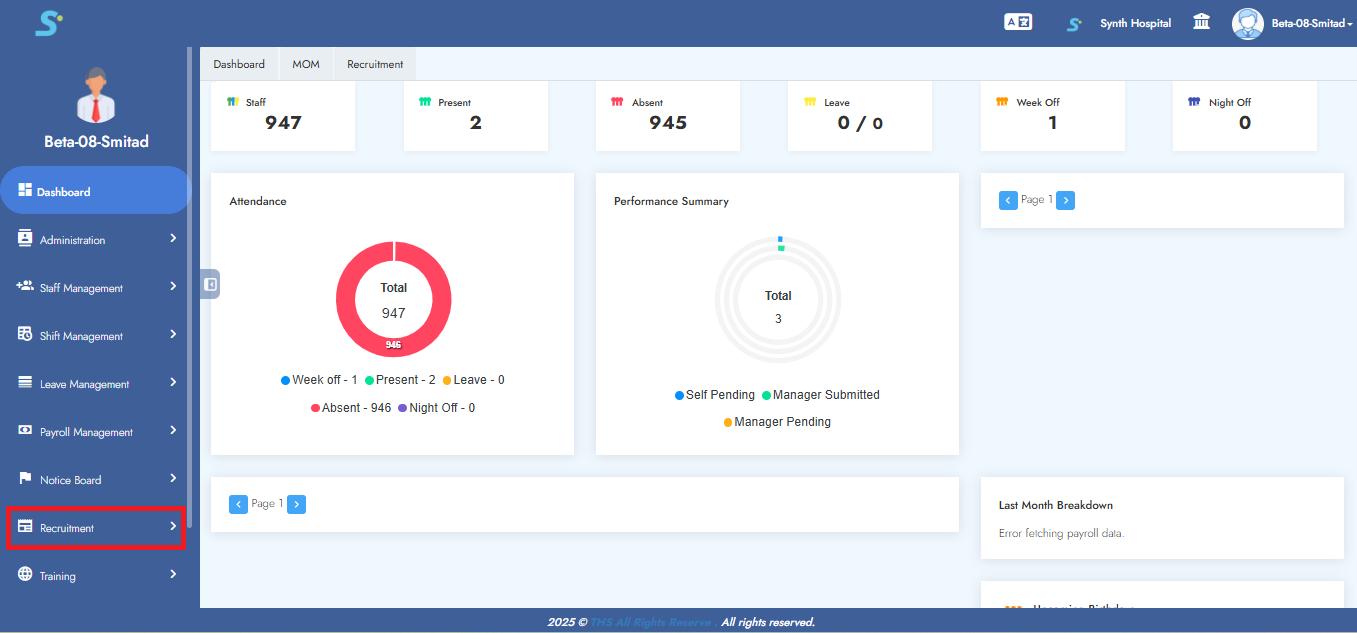Open the Beta-08-Smitad account dropdown

[1311, 23]
